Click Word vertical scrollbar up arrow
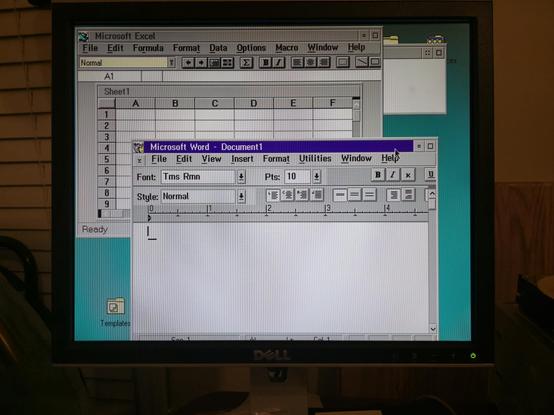Image resolution: width=554 pixels, height=415 pixels. click(x=432, y=194)
